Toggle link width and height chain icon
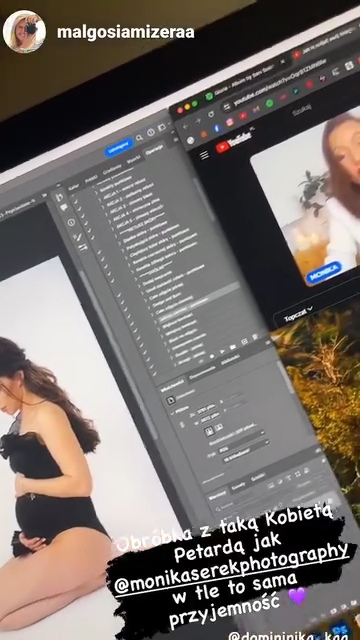This screenshot has height=640, width=360. coord(182,424)
